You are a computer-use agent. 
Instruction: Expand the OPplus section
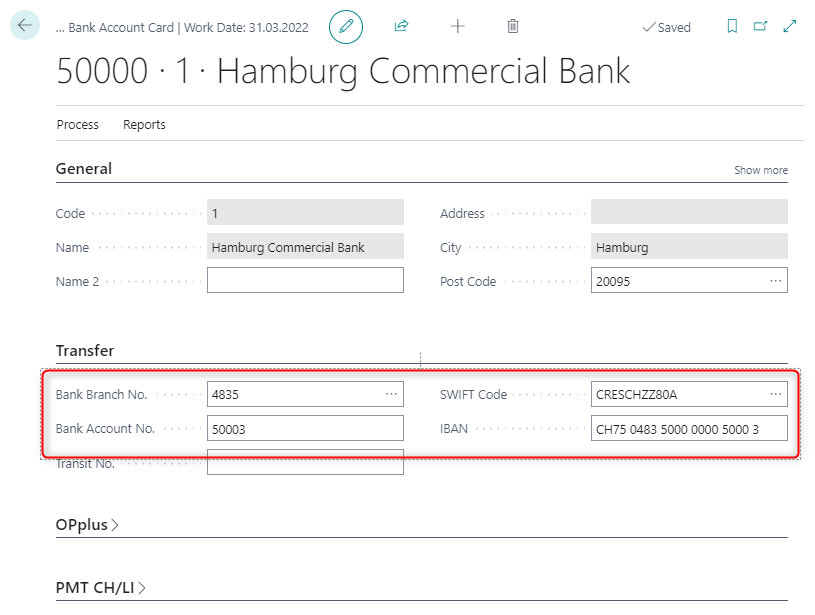pos(86,525)
